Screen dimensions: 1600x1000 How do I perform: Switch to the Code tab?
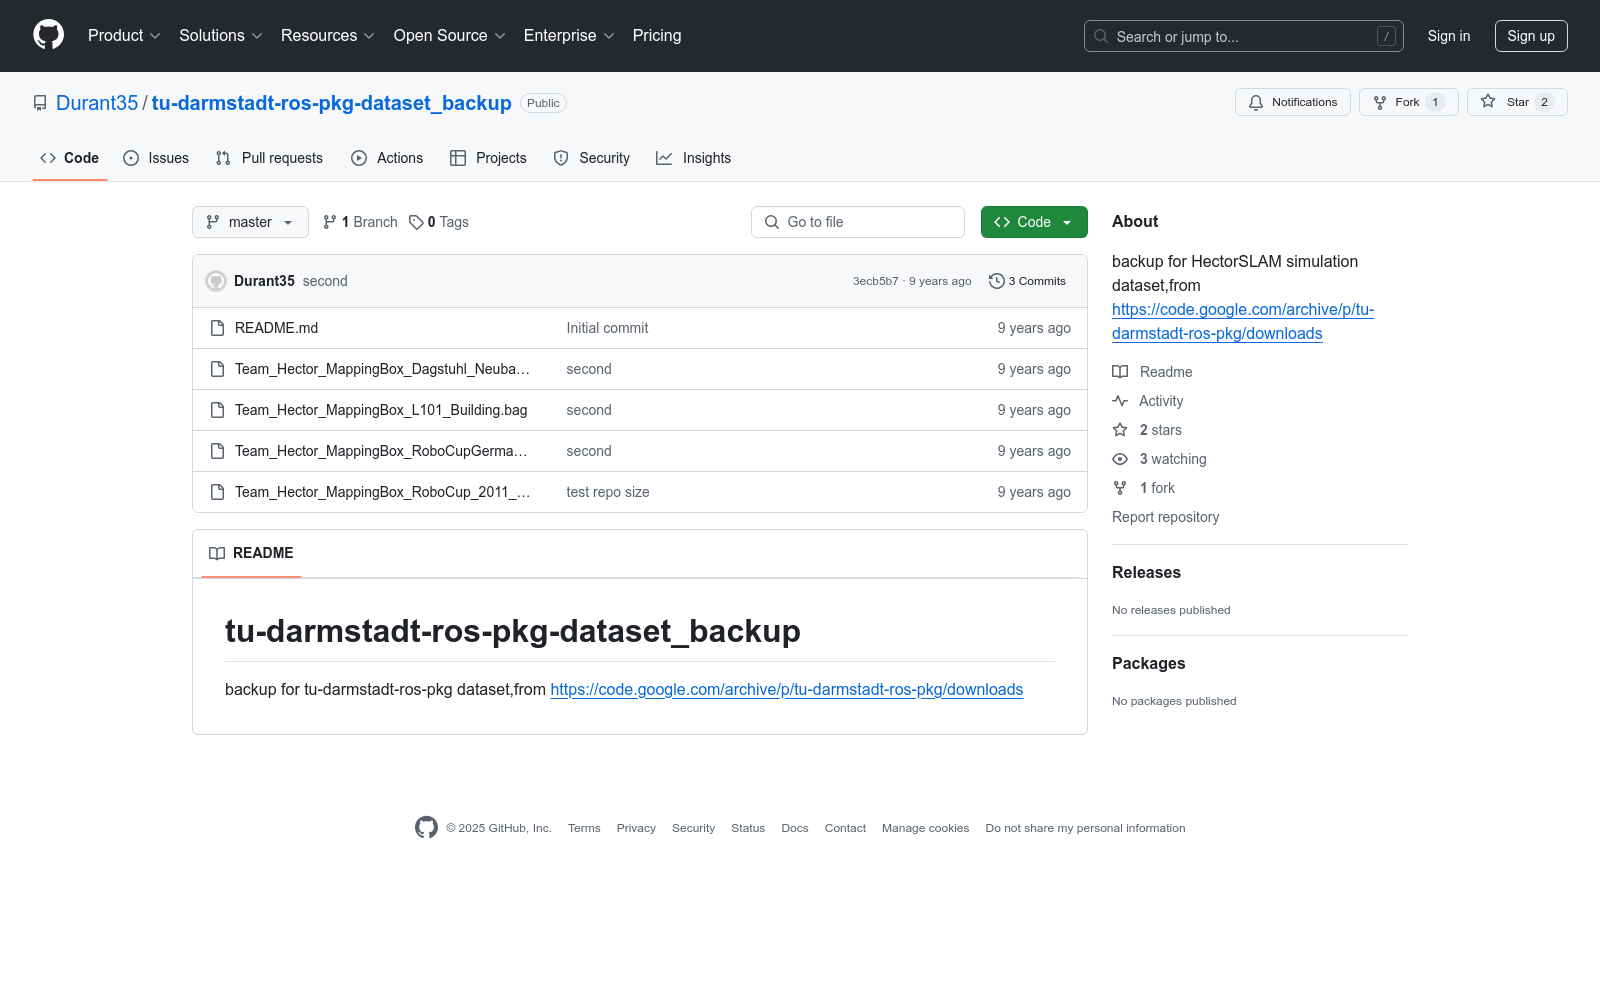click(70, 158)
